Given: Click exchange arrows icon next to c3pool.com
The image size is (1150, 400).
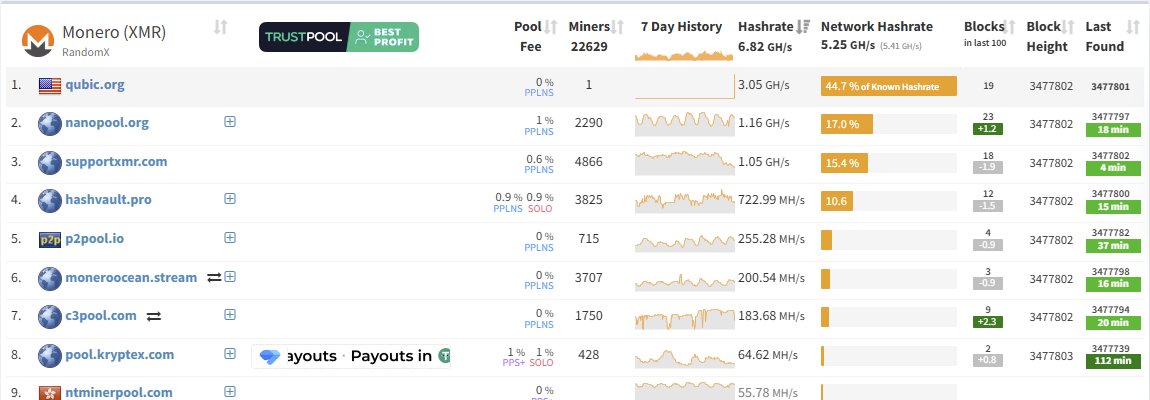Looking at the screenshot, I should click(x=154, y=316).
